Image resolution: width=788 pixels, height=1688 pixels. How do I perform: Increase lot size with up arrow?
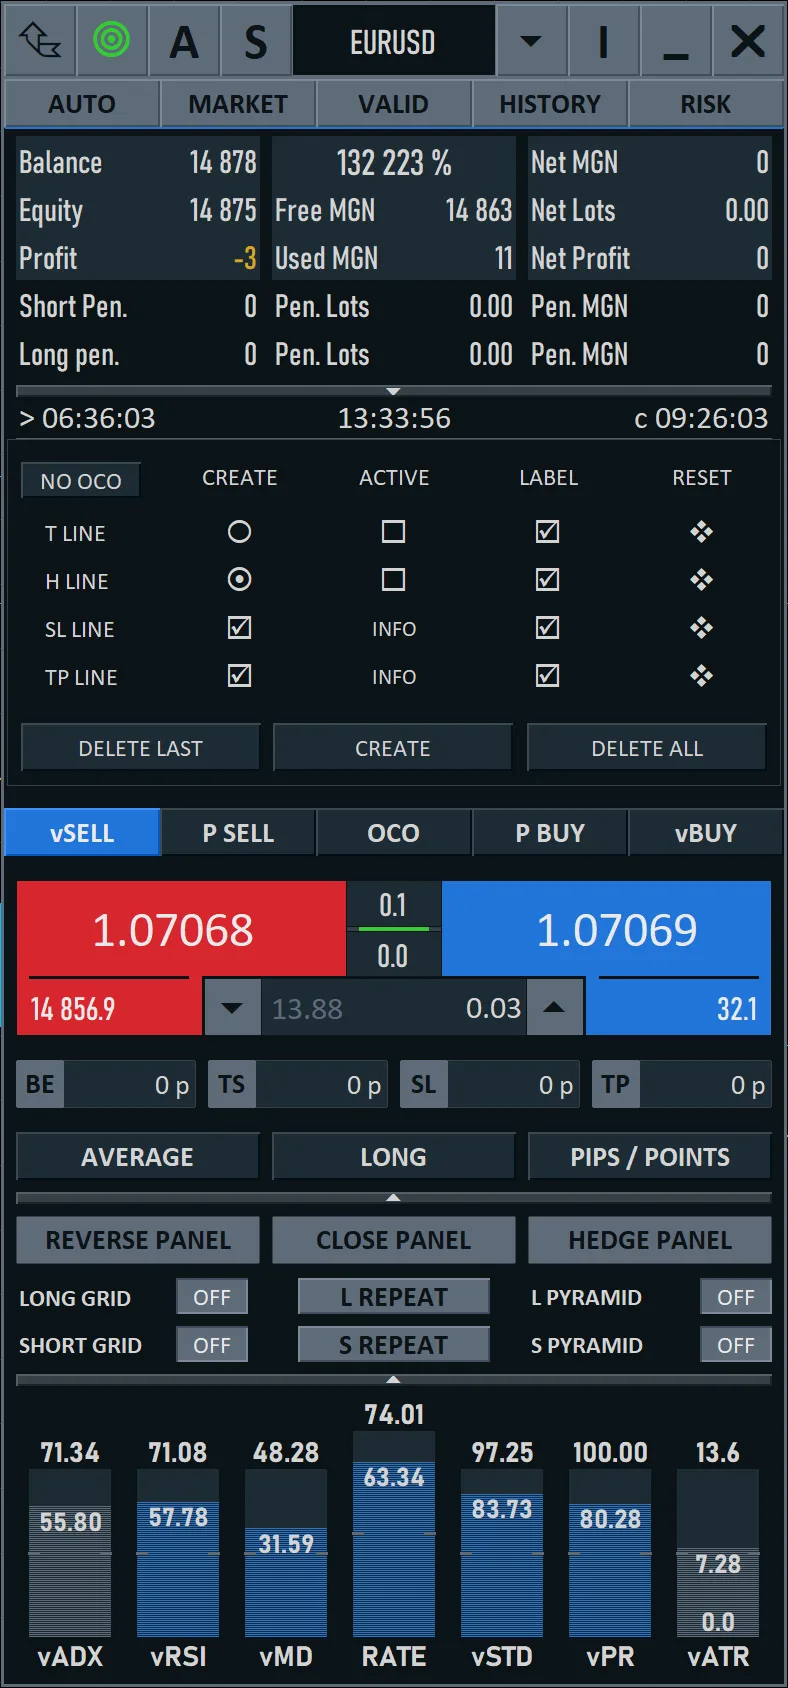(555, 1008)
